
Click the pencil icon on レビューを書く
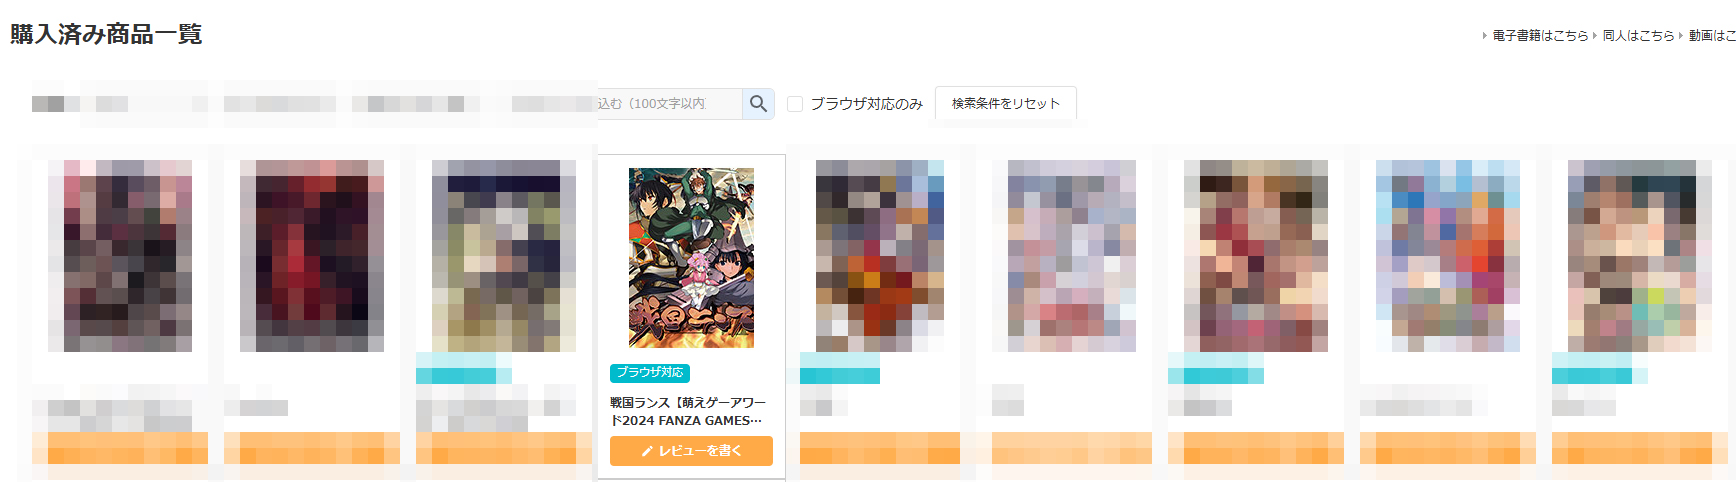(648, 452)
